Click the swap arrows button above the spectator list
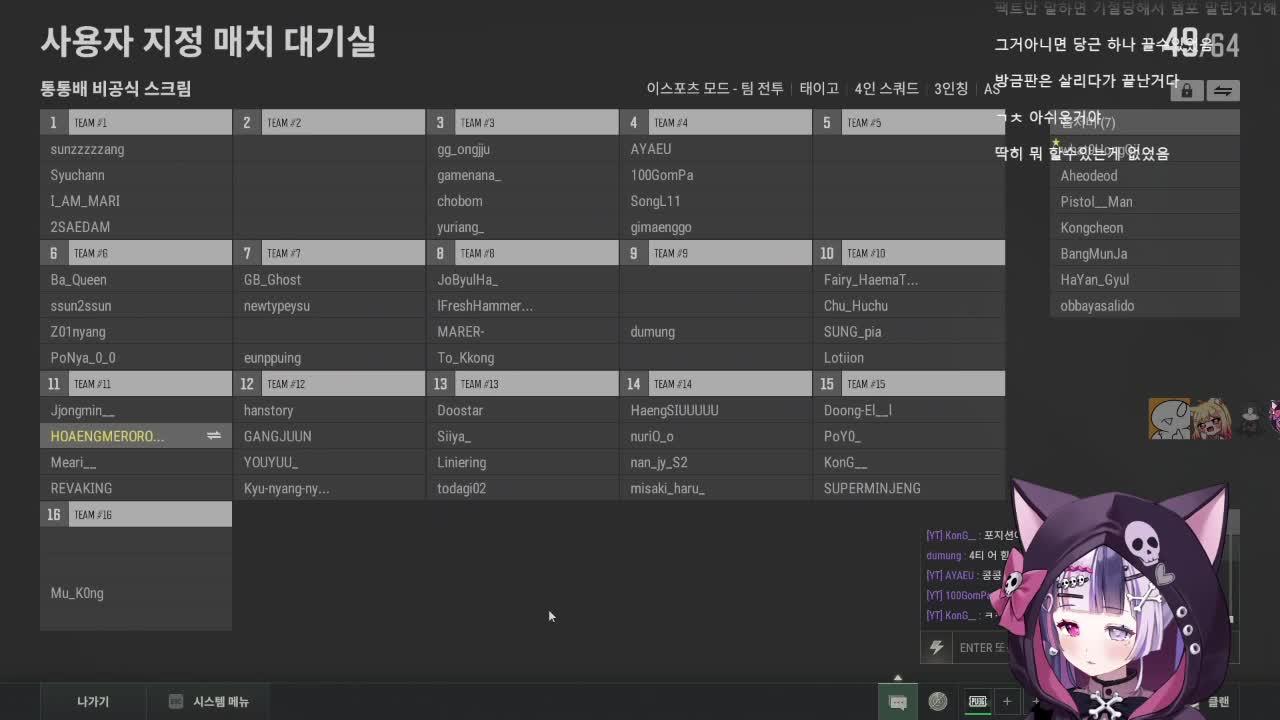 (1222, 91)
